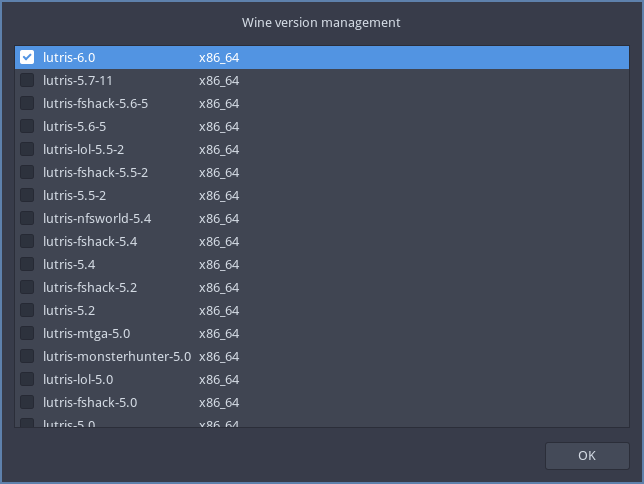The height and width of the screenshot is (484, 644).
Task: Check the lutris-mtga-5.0 checkbox
Action: click(27, 333)
